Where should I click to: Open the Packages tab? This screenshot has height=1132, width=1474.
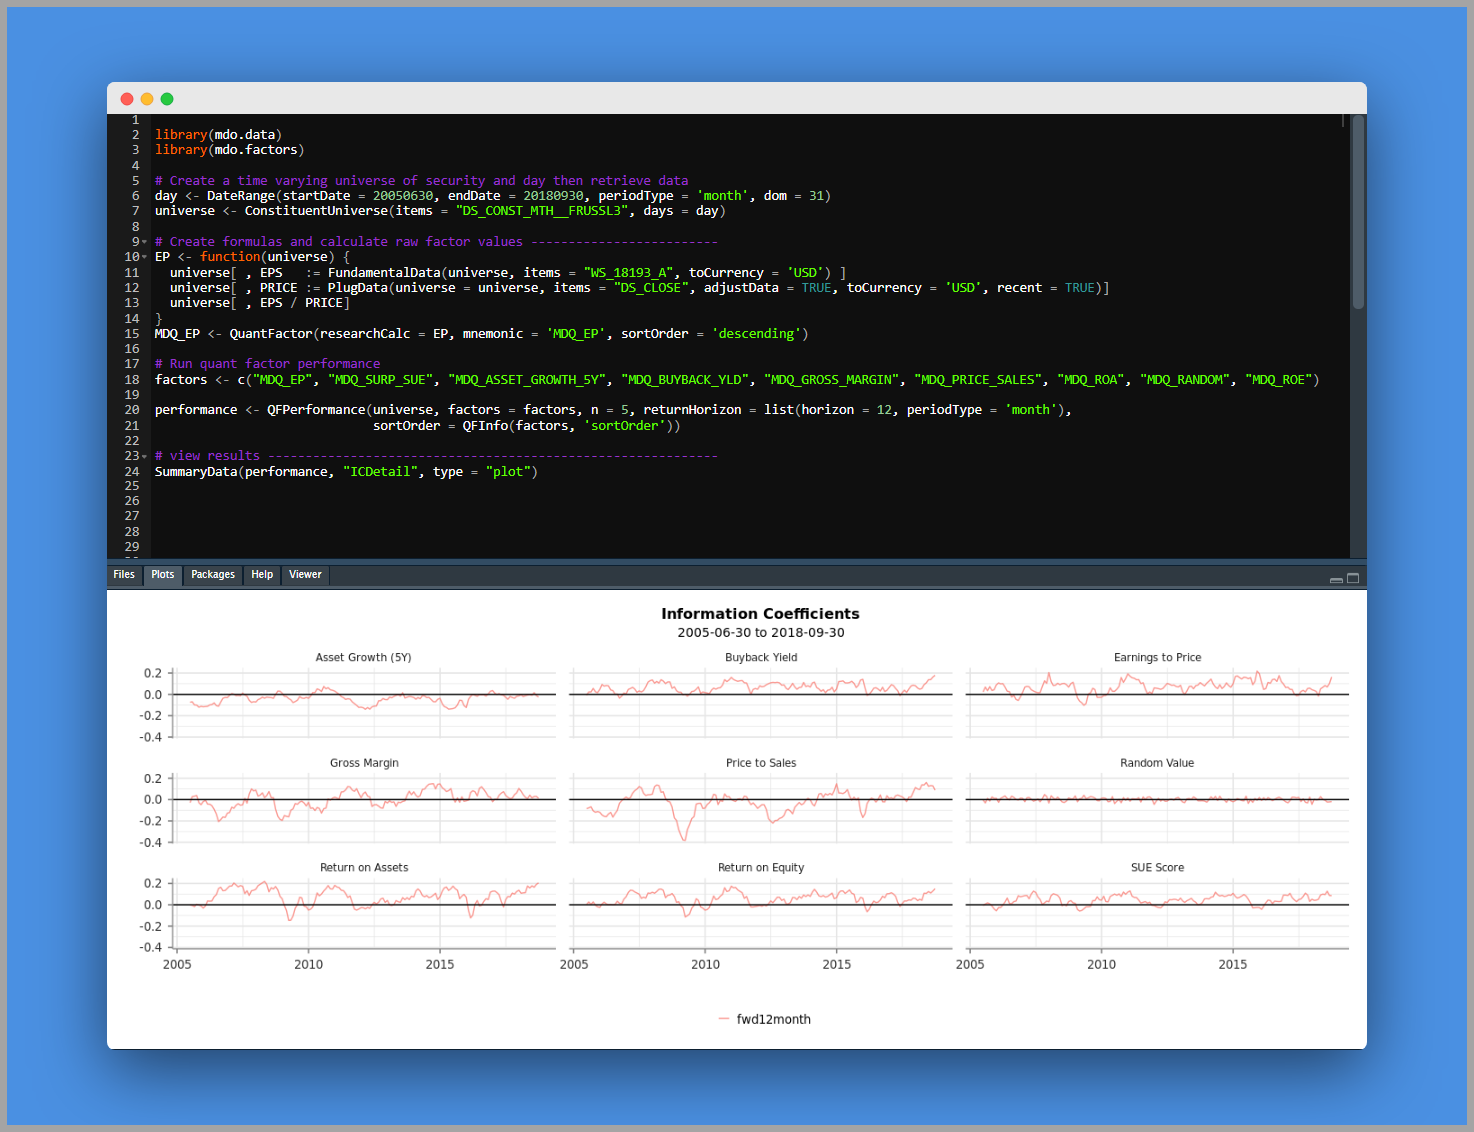(213, 575)
